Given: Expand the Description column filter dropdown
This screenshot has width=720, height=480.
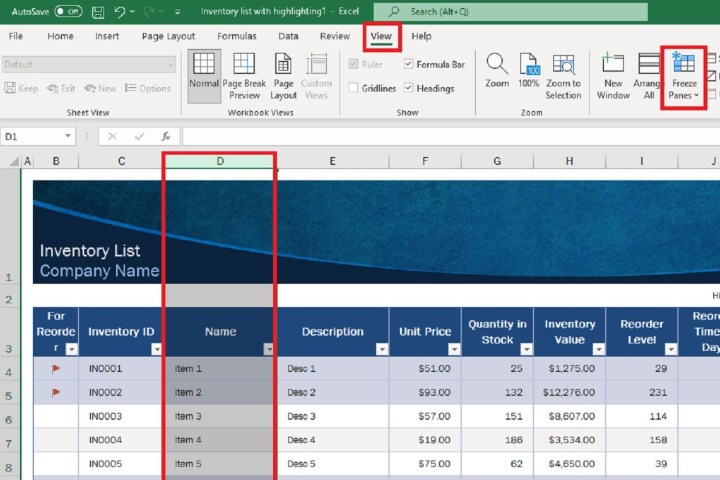Looking at the screenshot, I should click(x=381, y=349).
